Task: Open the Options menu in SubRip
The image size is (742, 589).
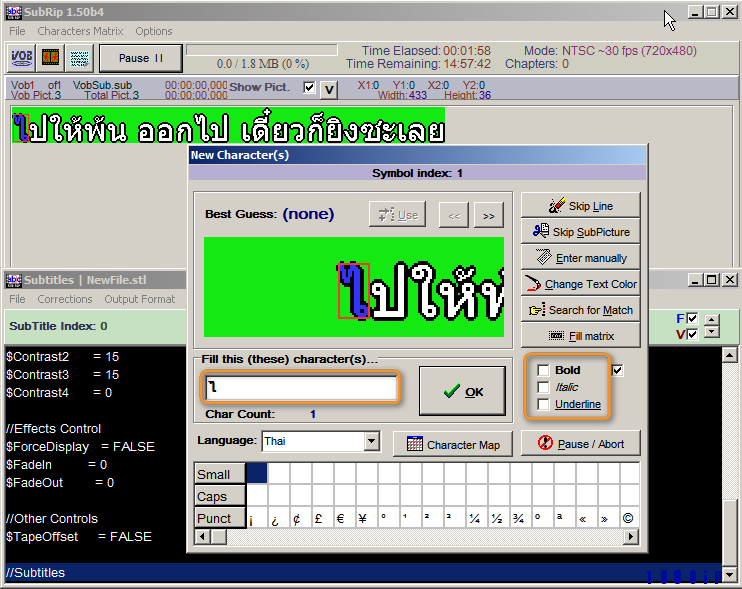Action: click(x=154, y=31)
